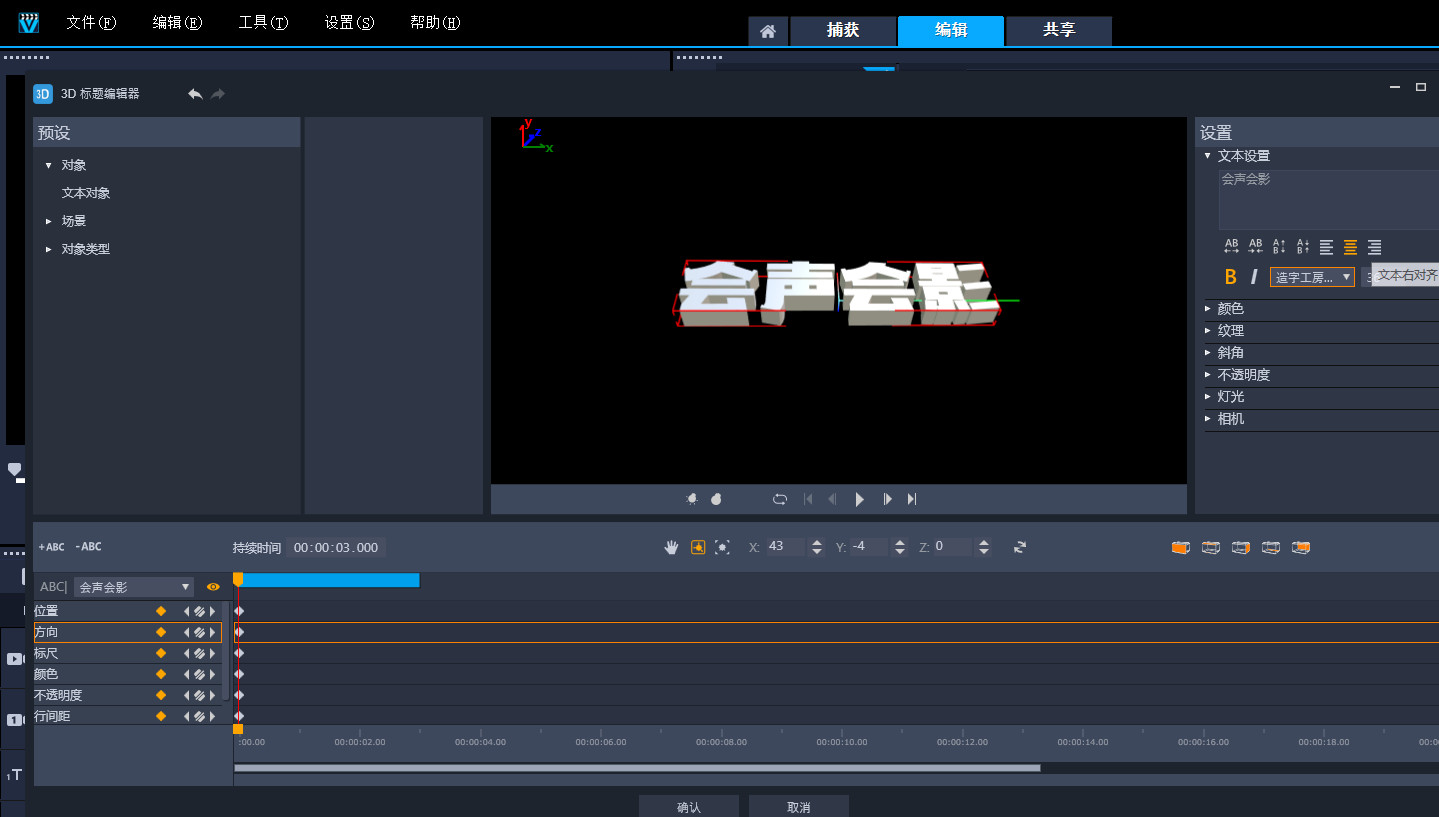This screenshot has width=1439, height=817.
Task: Switch to the 共享 tab
Action: tap(1059, 30)
